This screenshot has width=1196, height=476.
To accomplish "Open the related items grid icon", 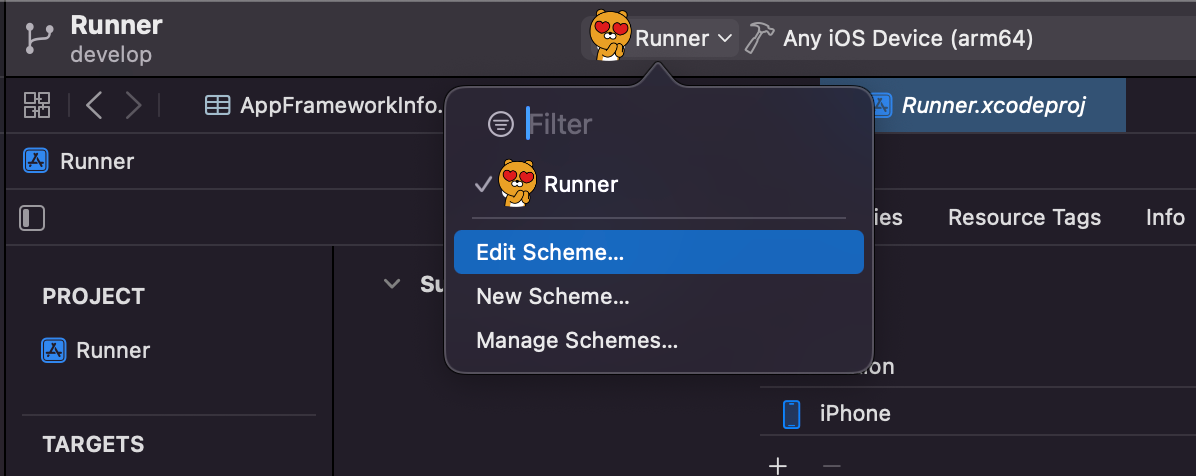I will [37, 105].
